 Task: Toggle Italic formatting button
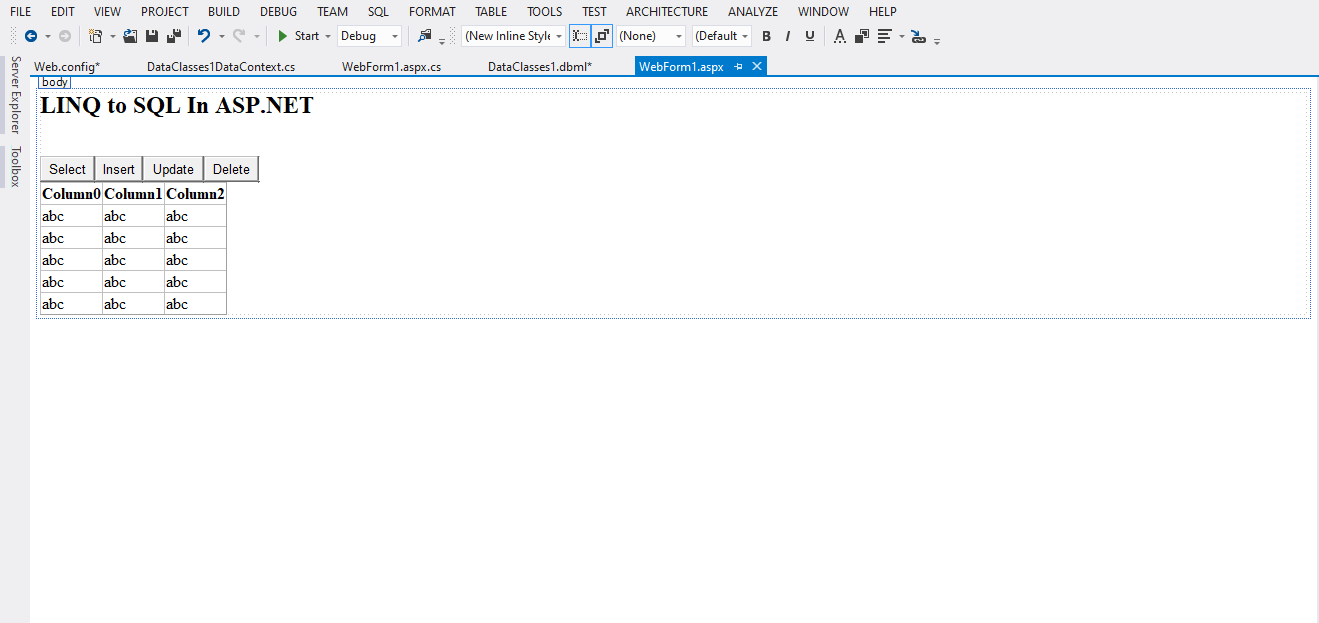[788, 36]
